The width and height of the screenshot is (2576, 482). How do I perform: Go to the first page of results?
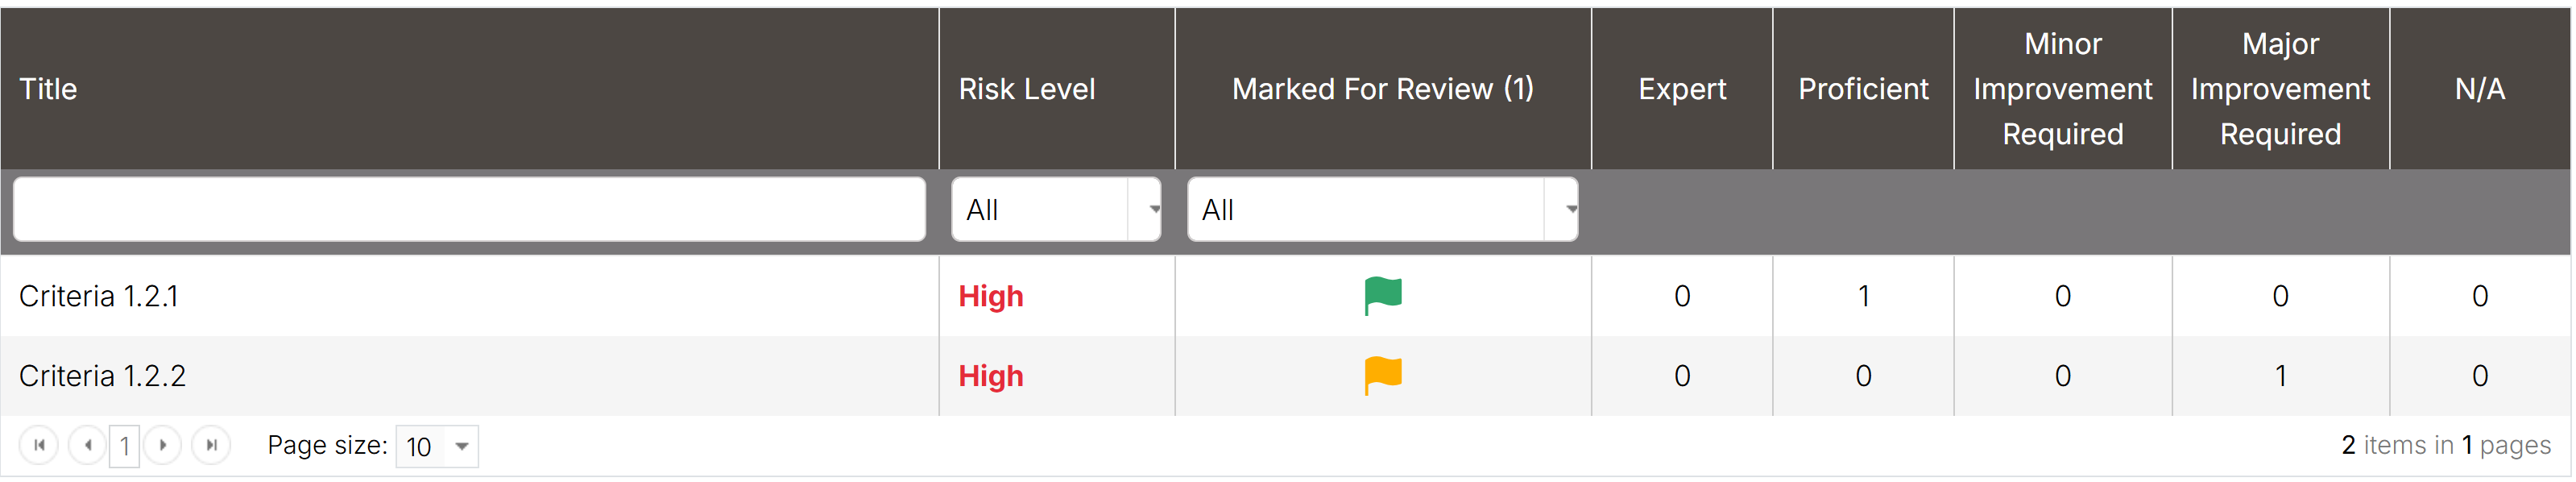pyautogui.click(x=39, y=445)
